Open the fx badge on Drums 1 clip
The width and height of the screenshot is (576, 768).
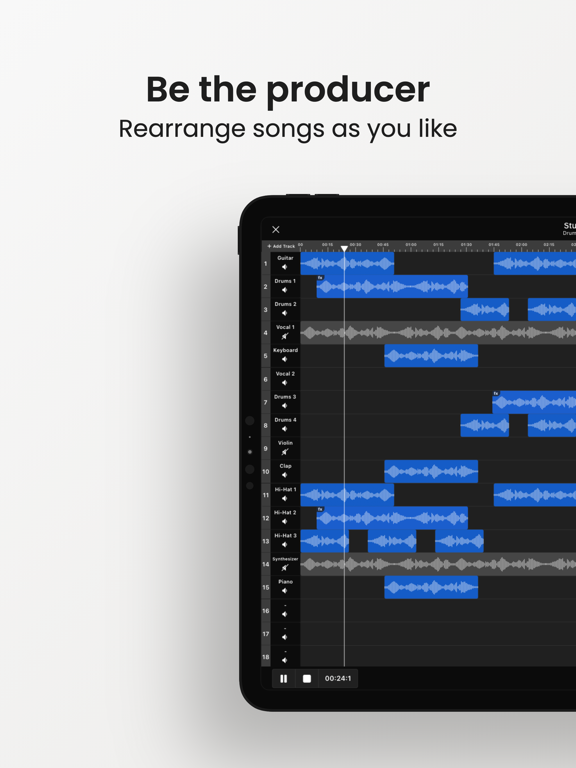coord(320,278)
